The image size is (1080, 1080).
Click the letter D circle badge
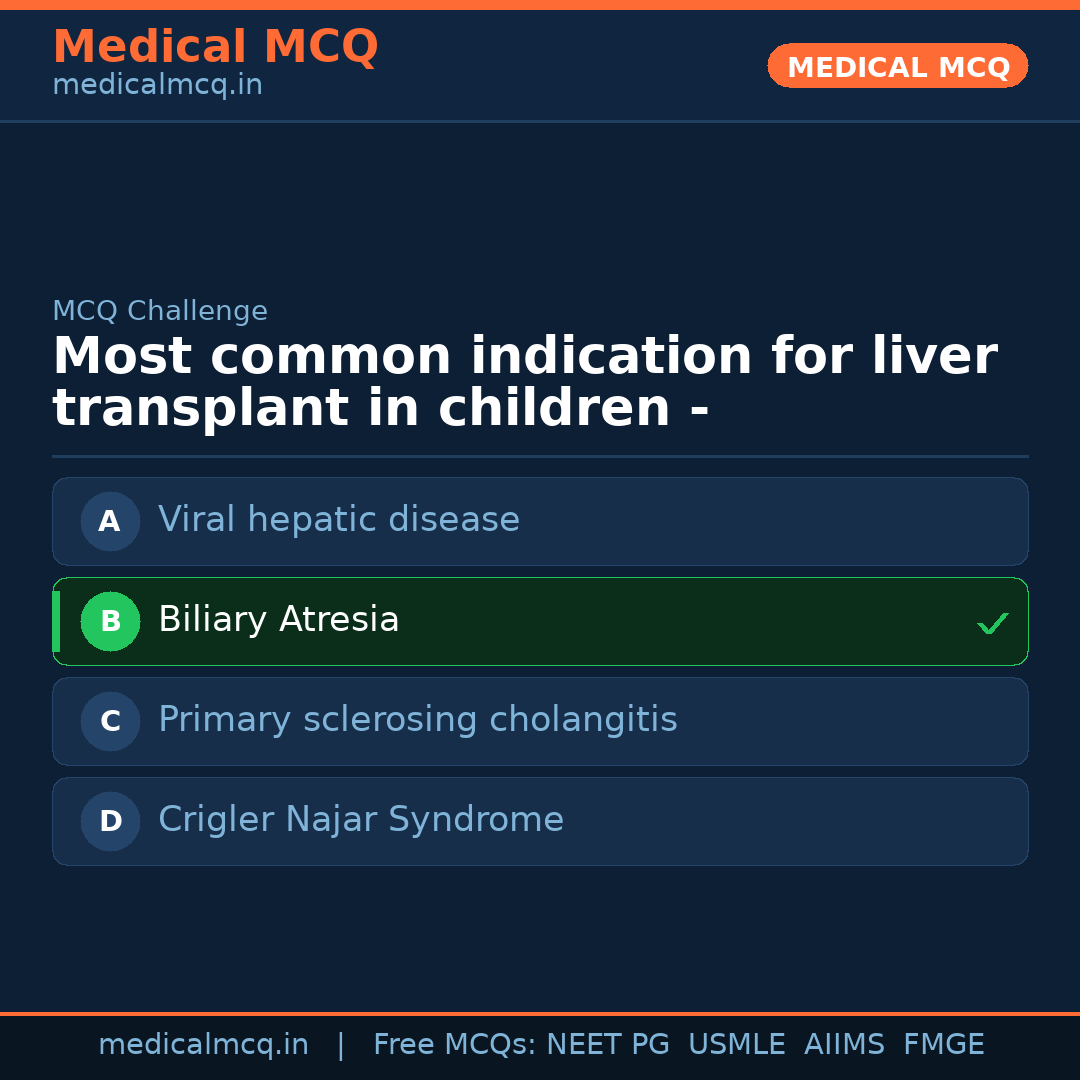click(x=110, y=821)
